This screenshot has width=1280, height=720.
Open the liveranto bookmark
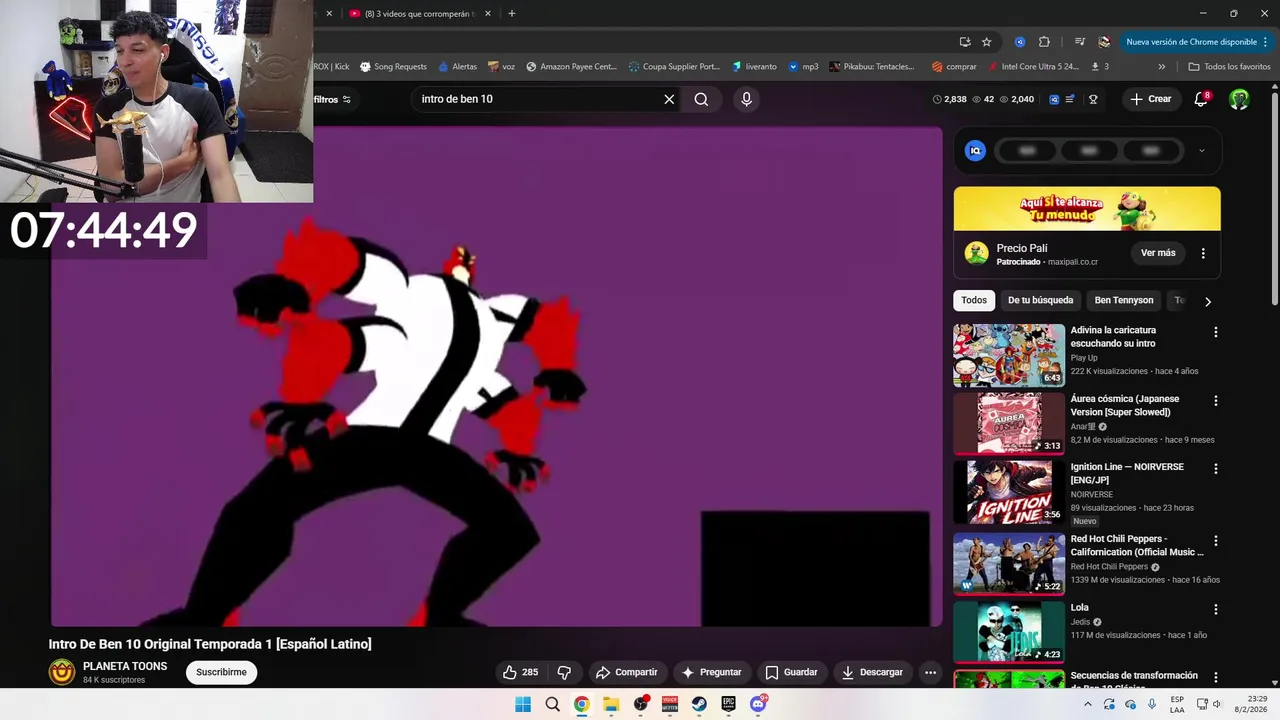click(x=754, y=67)
